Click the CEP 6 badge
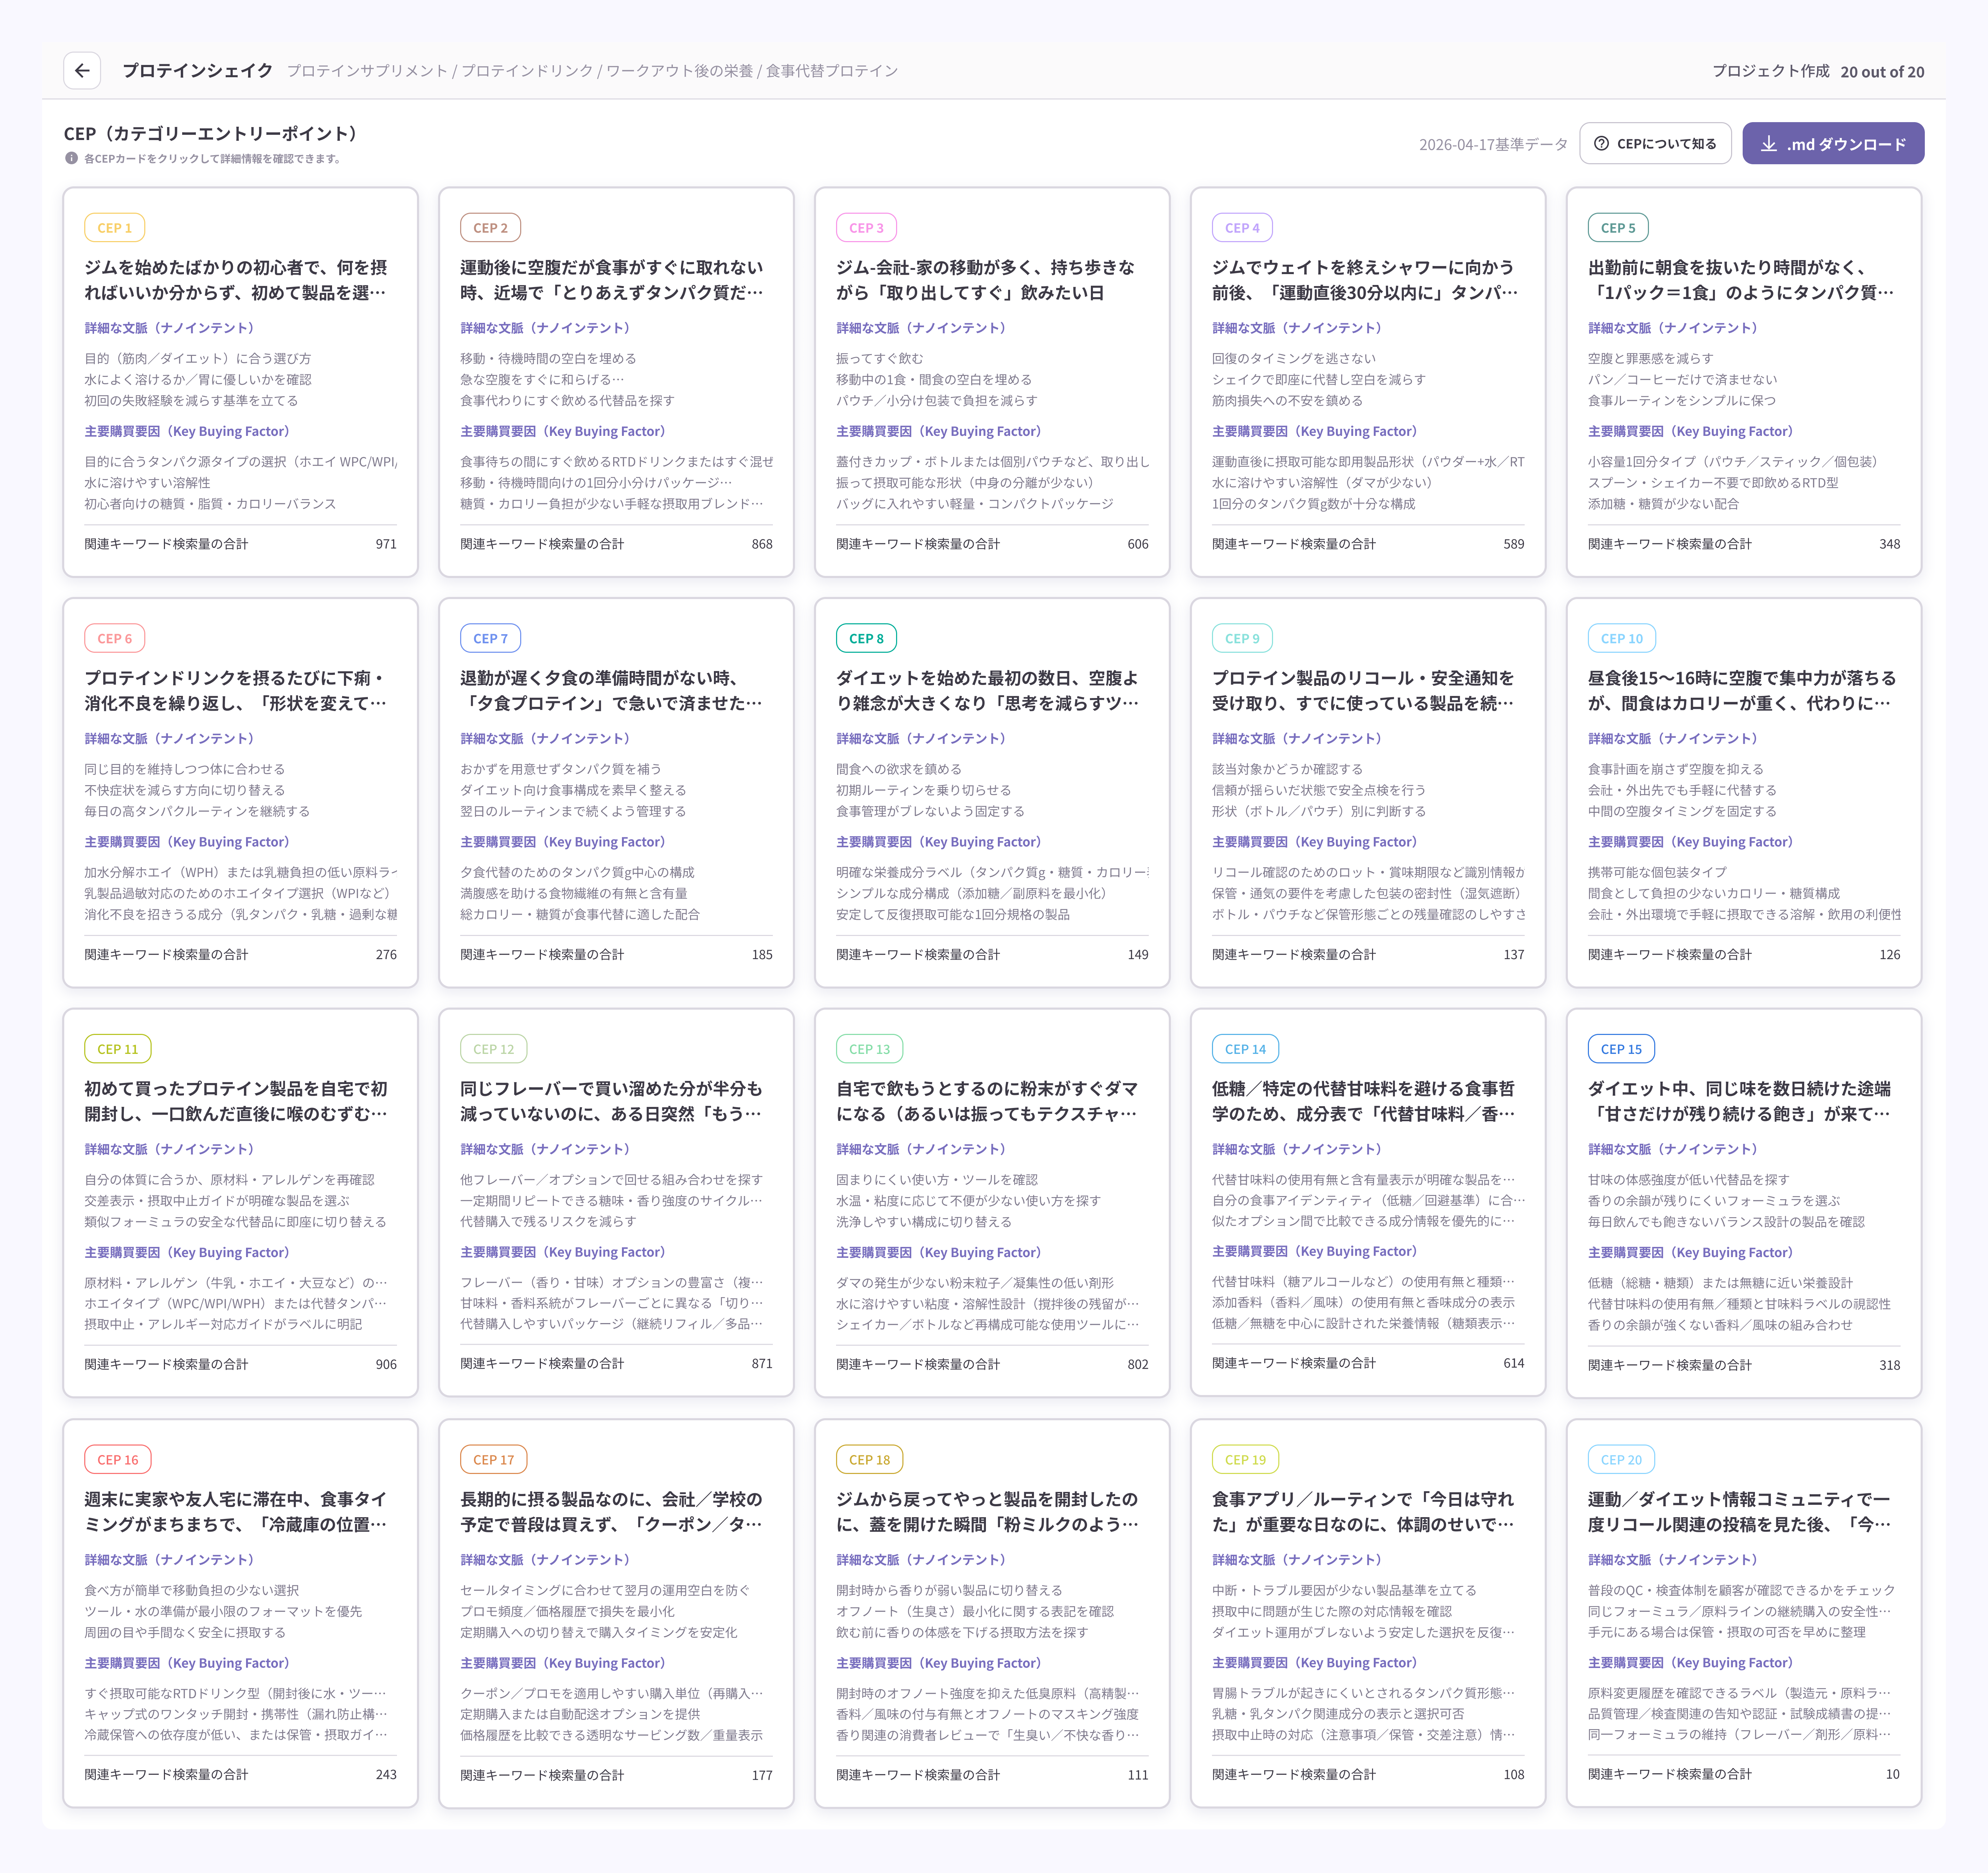The height and width of the screenshot is (1873, 1988). click(115, 638)
